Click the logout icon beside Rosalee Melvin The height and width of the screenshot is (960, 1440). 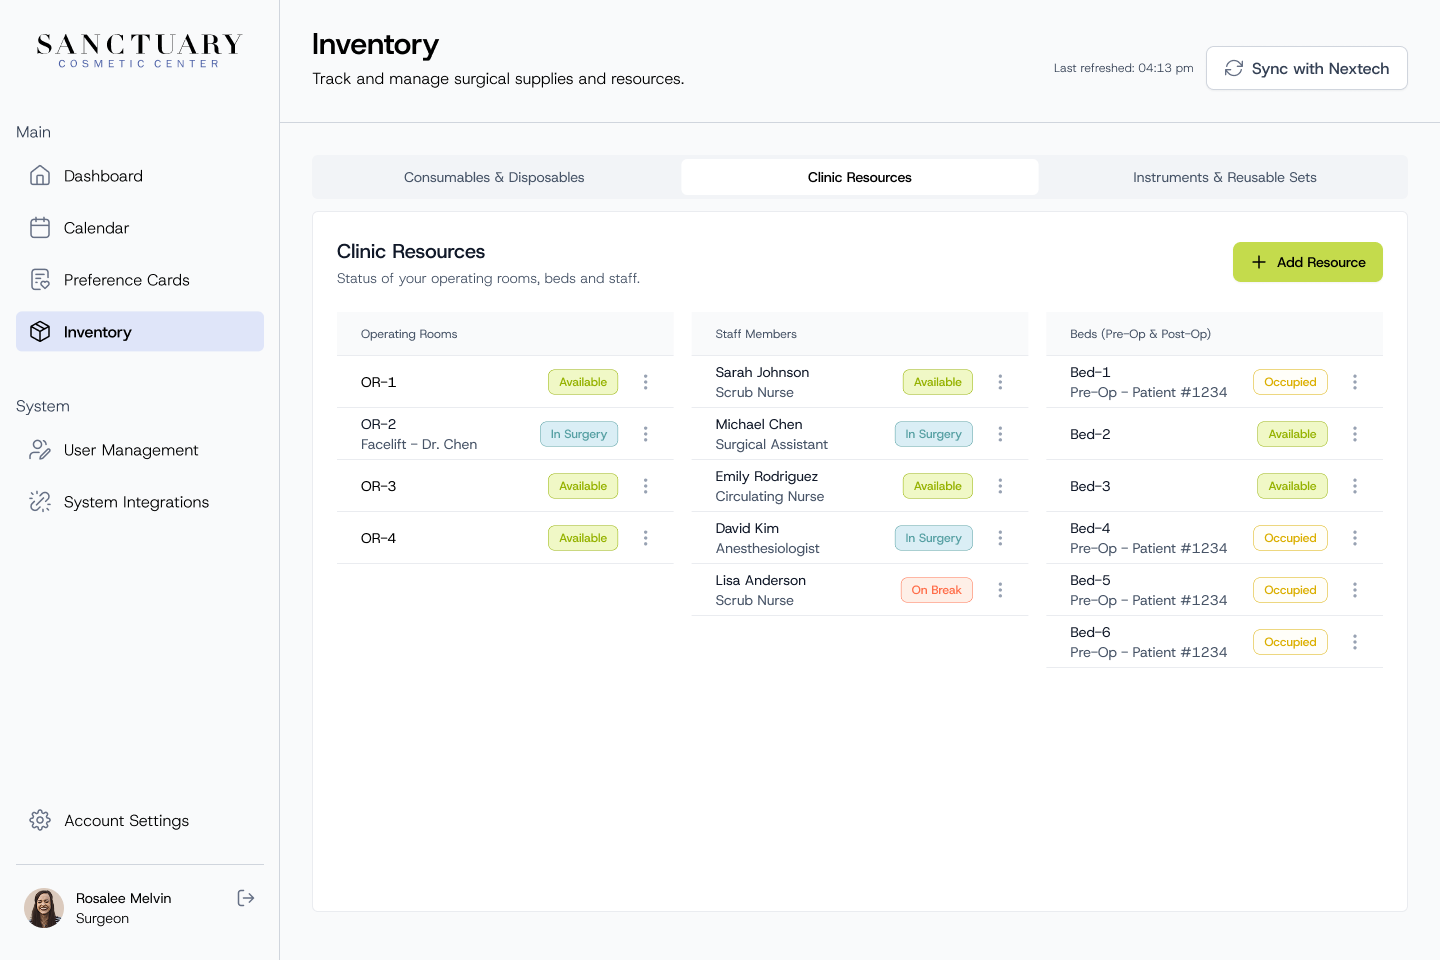pos(246,898)
